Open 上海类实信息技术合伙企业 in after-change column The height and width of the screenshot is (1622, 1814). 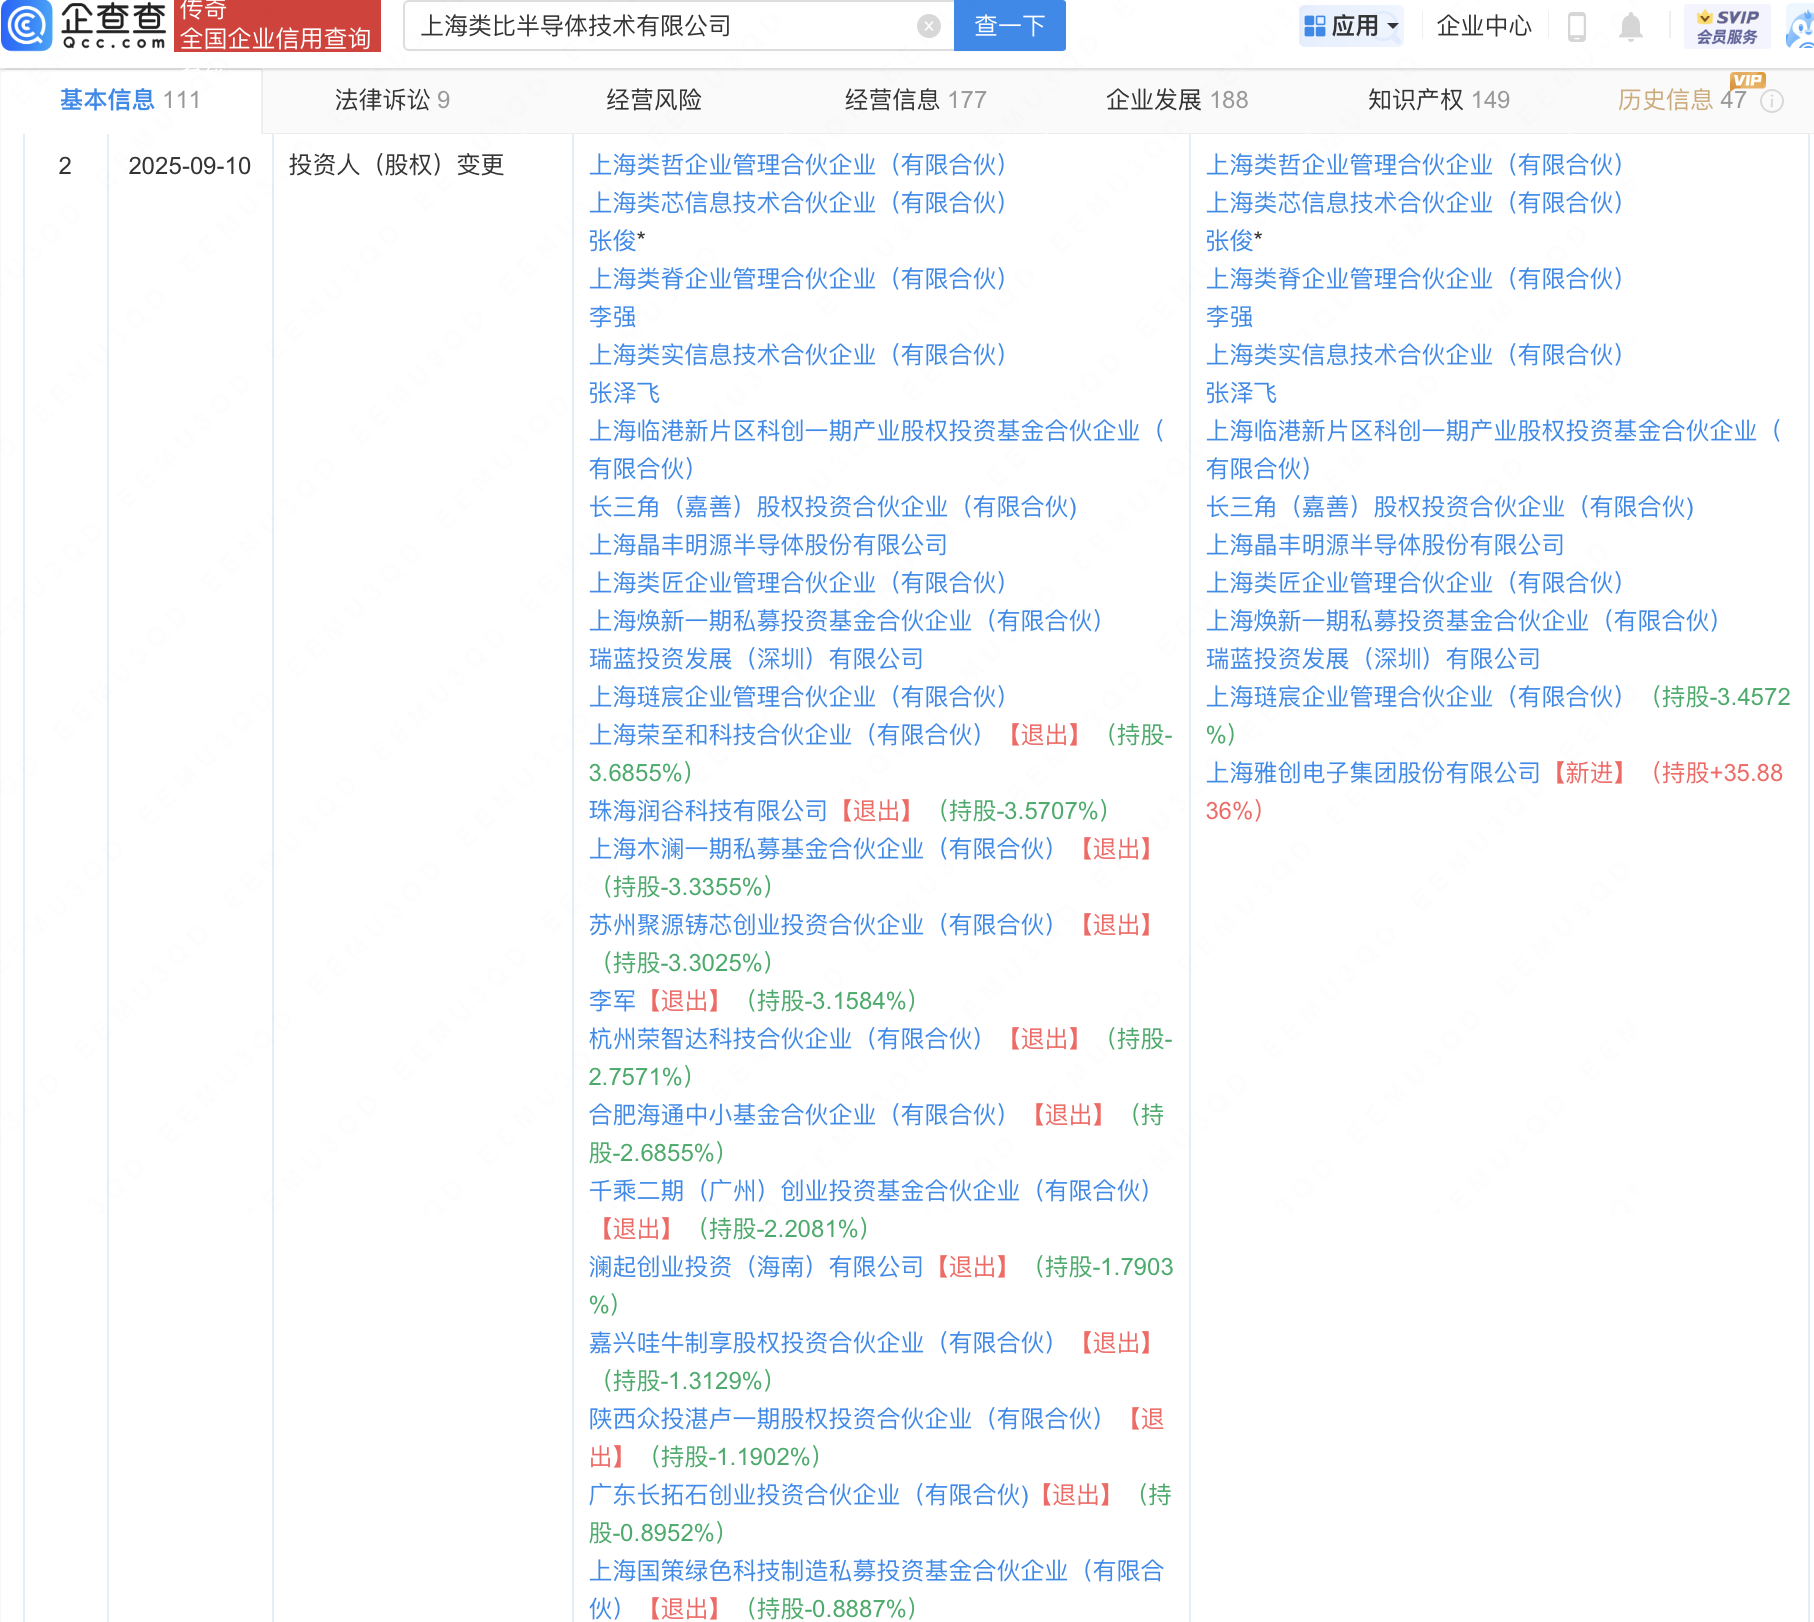1414,355
